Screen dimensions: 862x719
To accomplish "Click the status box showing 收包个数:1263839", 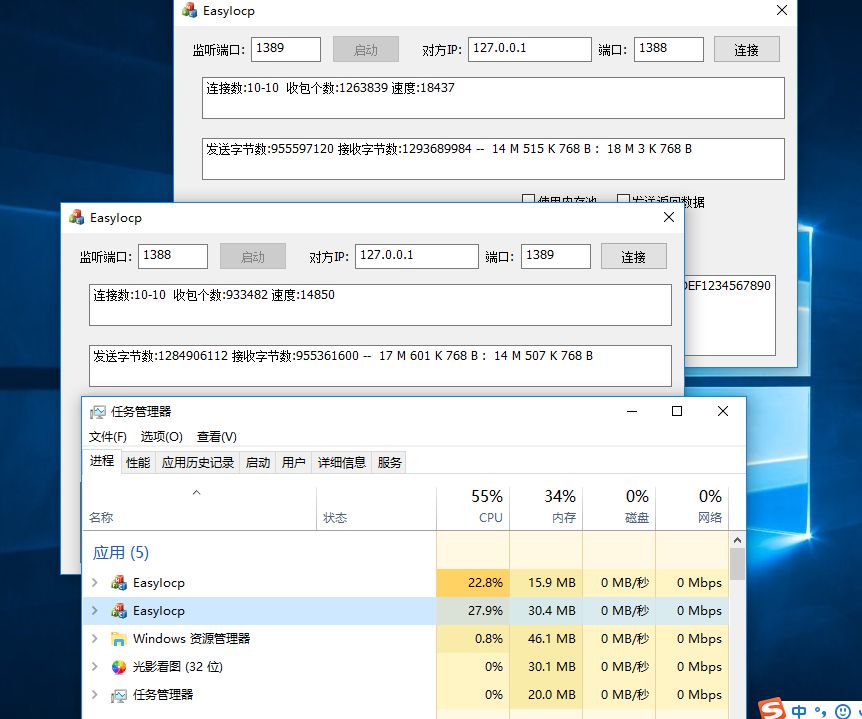I will [x=493, y=98].
